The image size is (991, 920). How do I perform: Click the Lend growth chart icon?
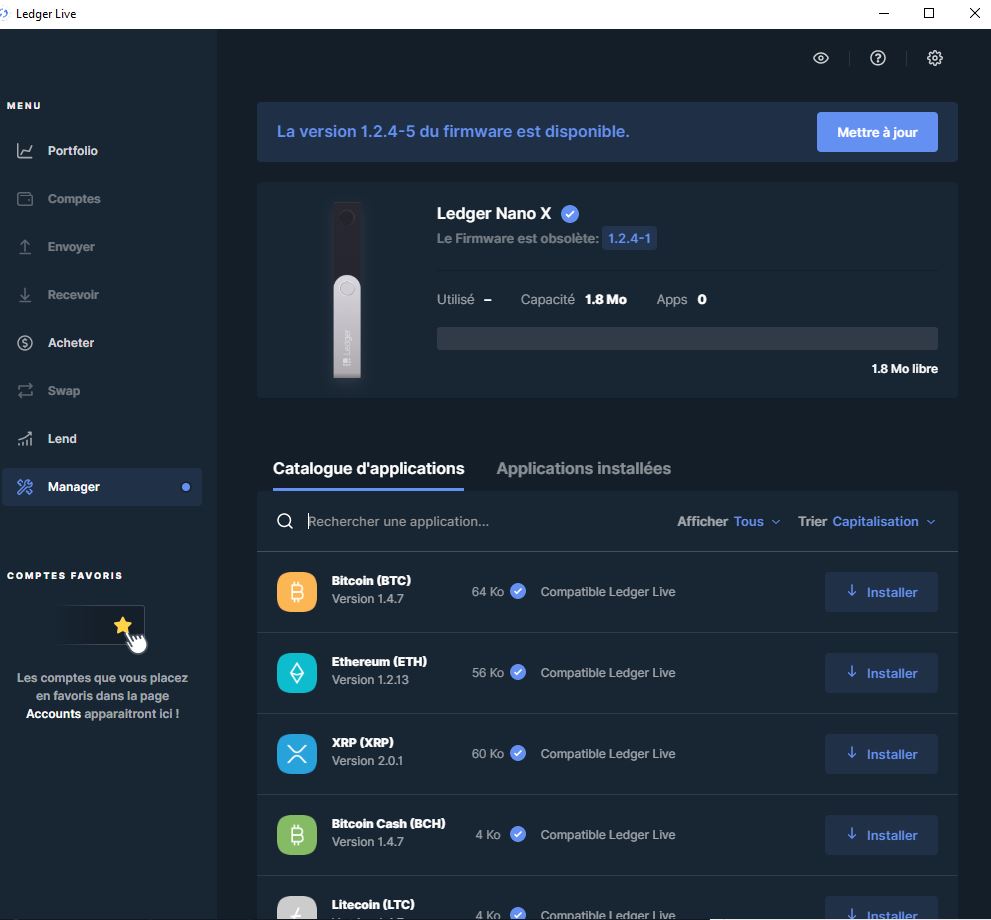coord(25,439)
